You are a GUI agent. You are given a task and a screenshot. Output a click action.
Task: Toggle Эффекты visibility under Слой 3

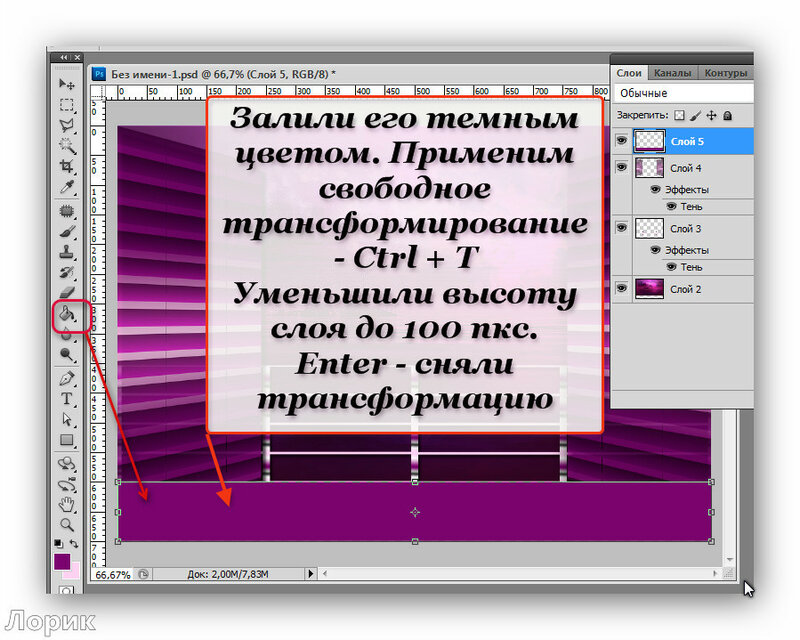point(656,250)
